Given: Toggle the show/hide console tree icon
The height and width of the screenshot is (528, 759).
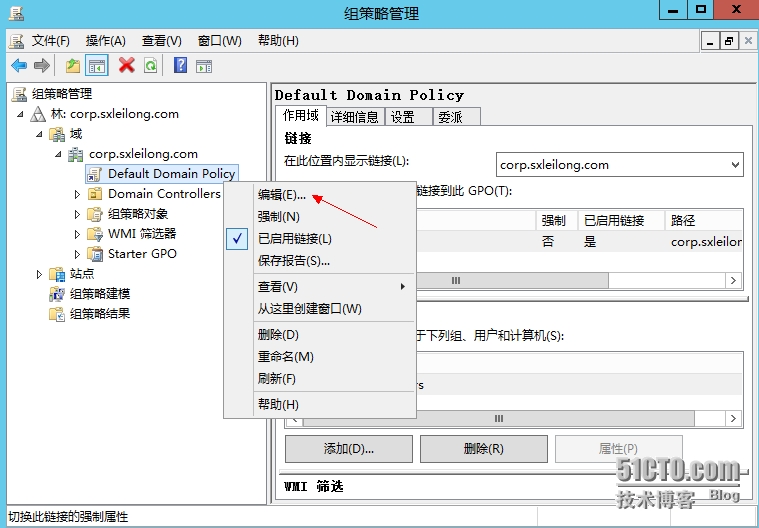Looking at the screenshot, I should [96, 65].
